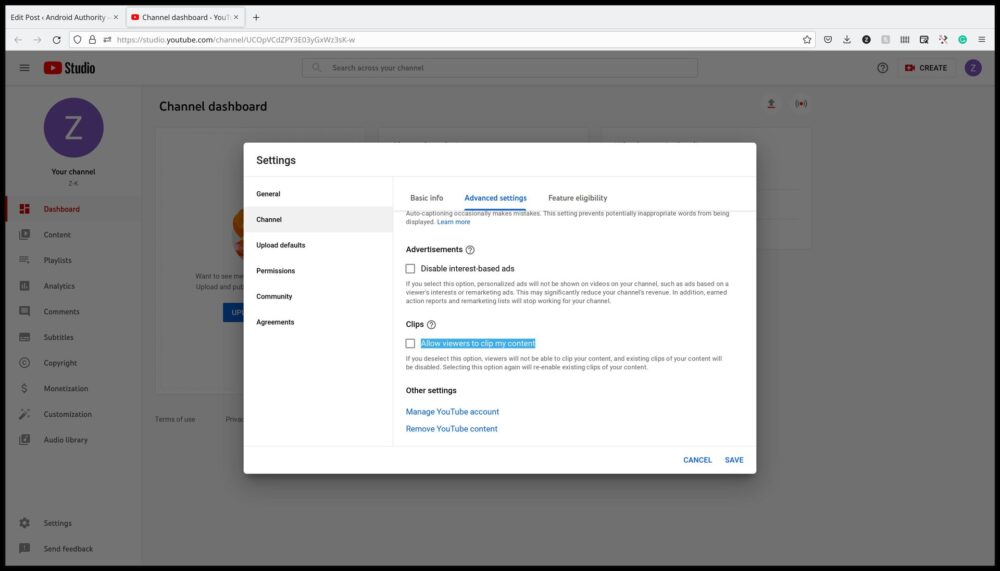Click the Advertisements help question mark icon
The width and height of the screenshot is (1000, 571).
[x=470, y=250]
